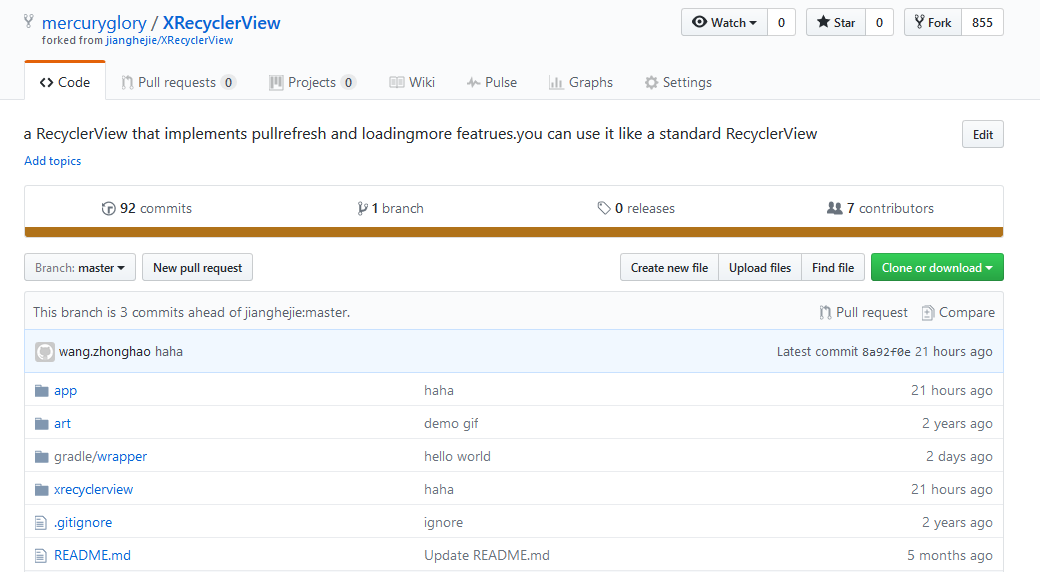Open the README.md file

pos(92,555)
